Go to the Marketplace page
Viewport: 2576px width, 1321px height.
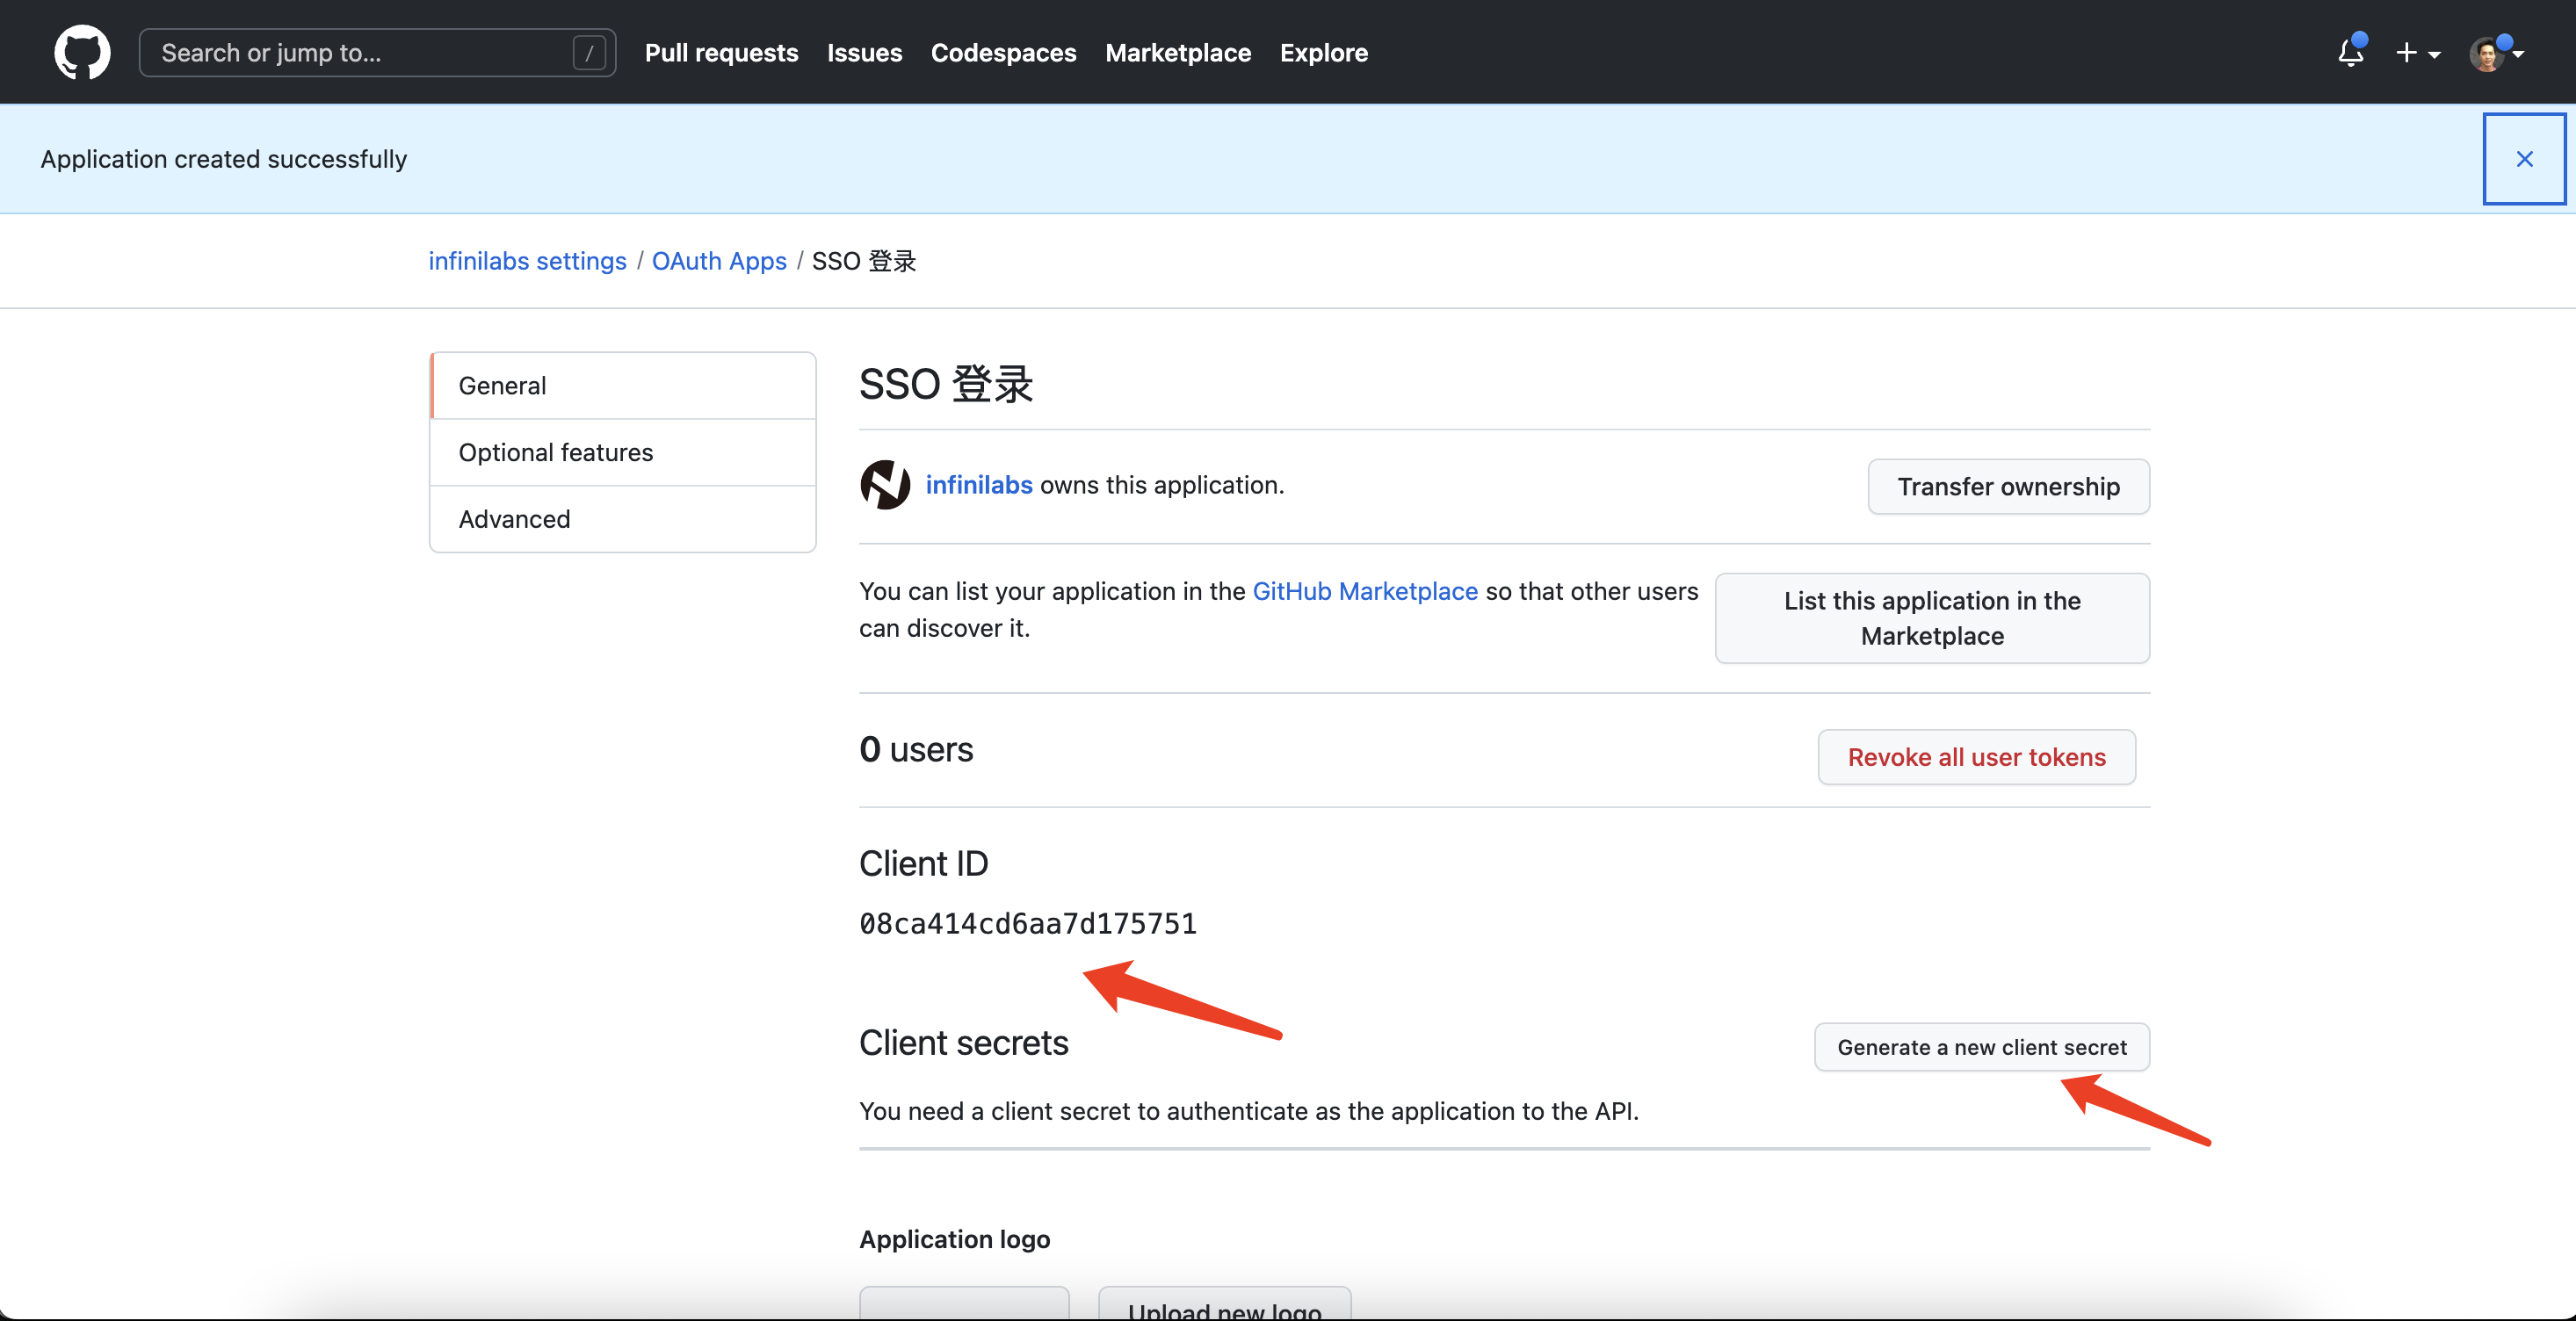1178,52
